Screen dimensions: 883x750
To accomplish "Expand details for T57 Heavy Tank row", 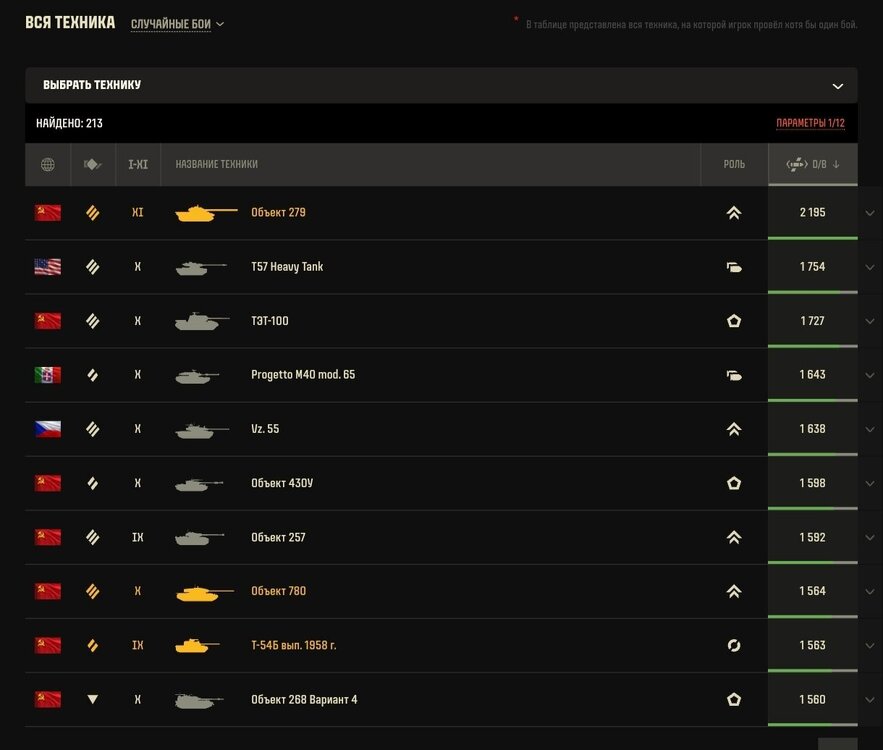I will pyautogui.click(x=870, y=267).
